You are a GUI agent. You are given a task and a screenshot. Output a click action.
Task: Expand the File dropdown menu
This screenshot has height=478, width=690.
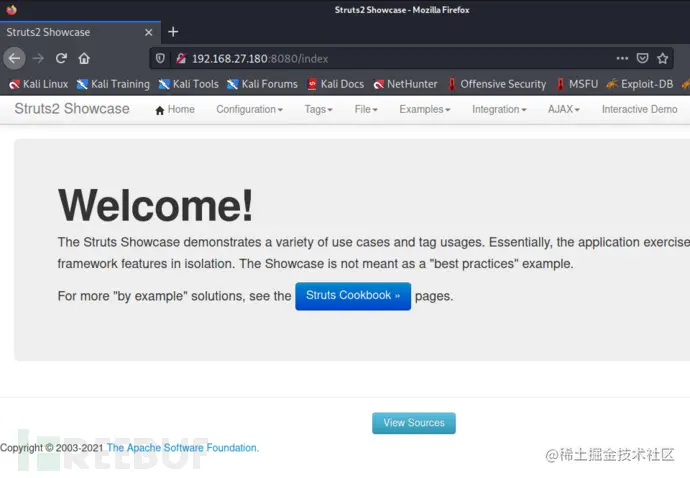366,110
